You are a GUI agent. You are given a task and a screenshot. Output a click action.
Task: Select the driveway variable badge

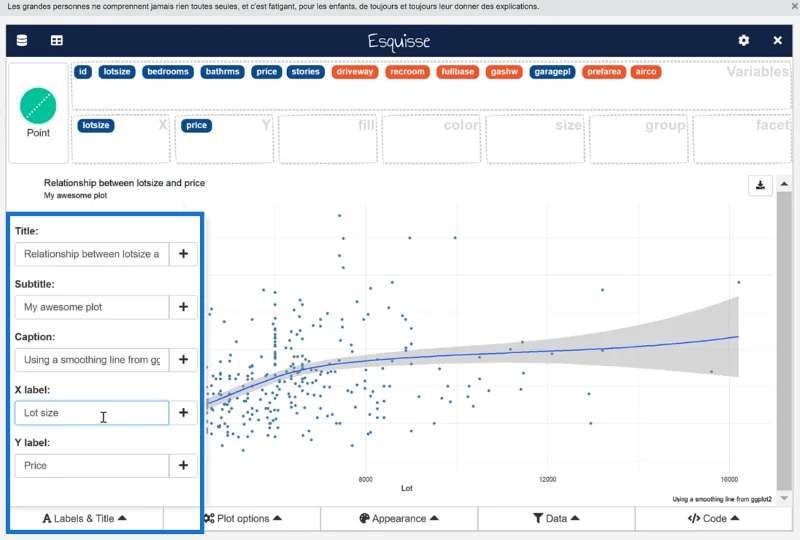click(x=355, y=72)
